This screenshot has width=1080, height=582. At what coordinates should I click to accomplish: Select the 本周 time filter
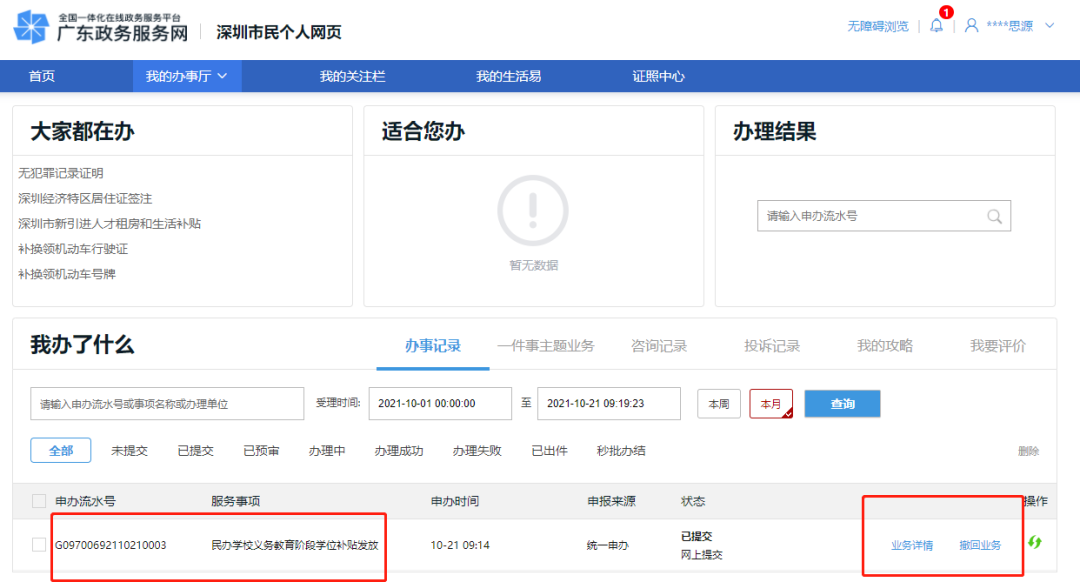click(x=718, y=404)
